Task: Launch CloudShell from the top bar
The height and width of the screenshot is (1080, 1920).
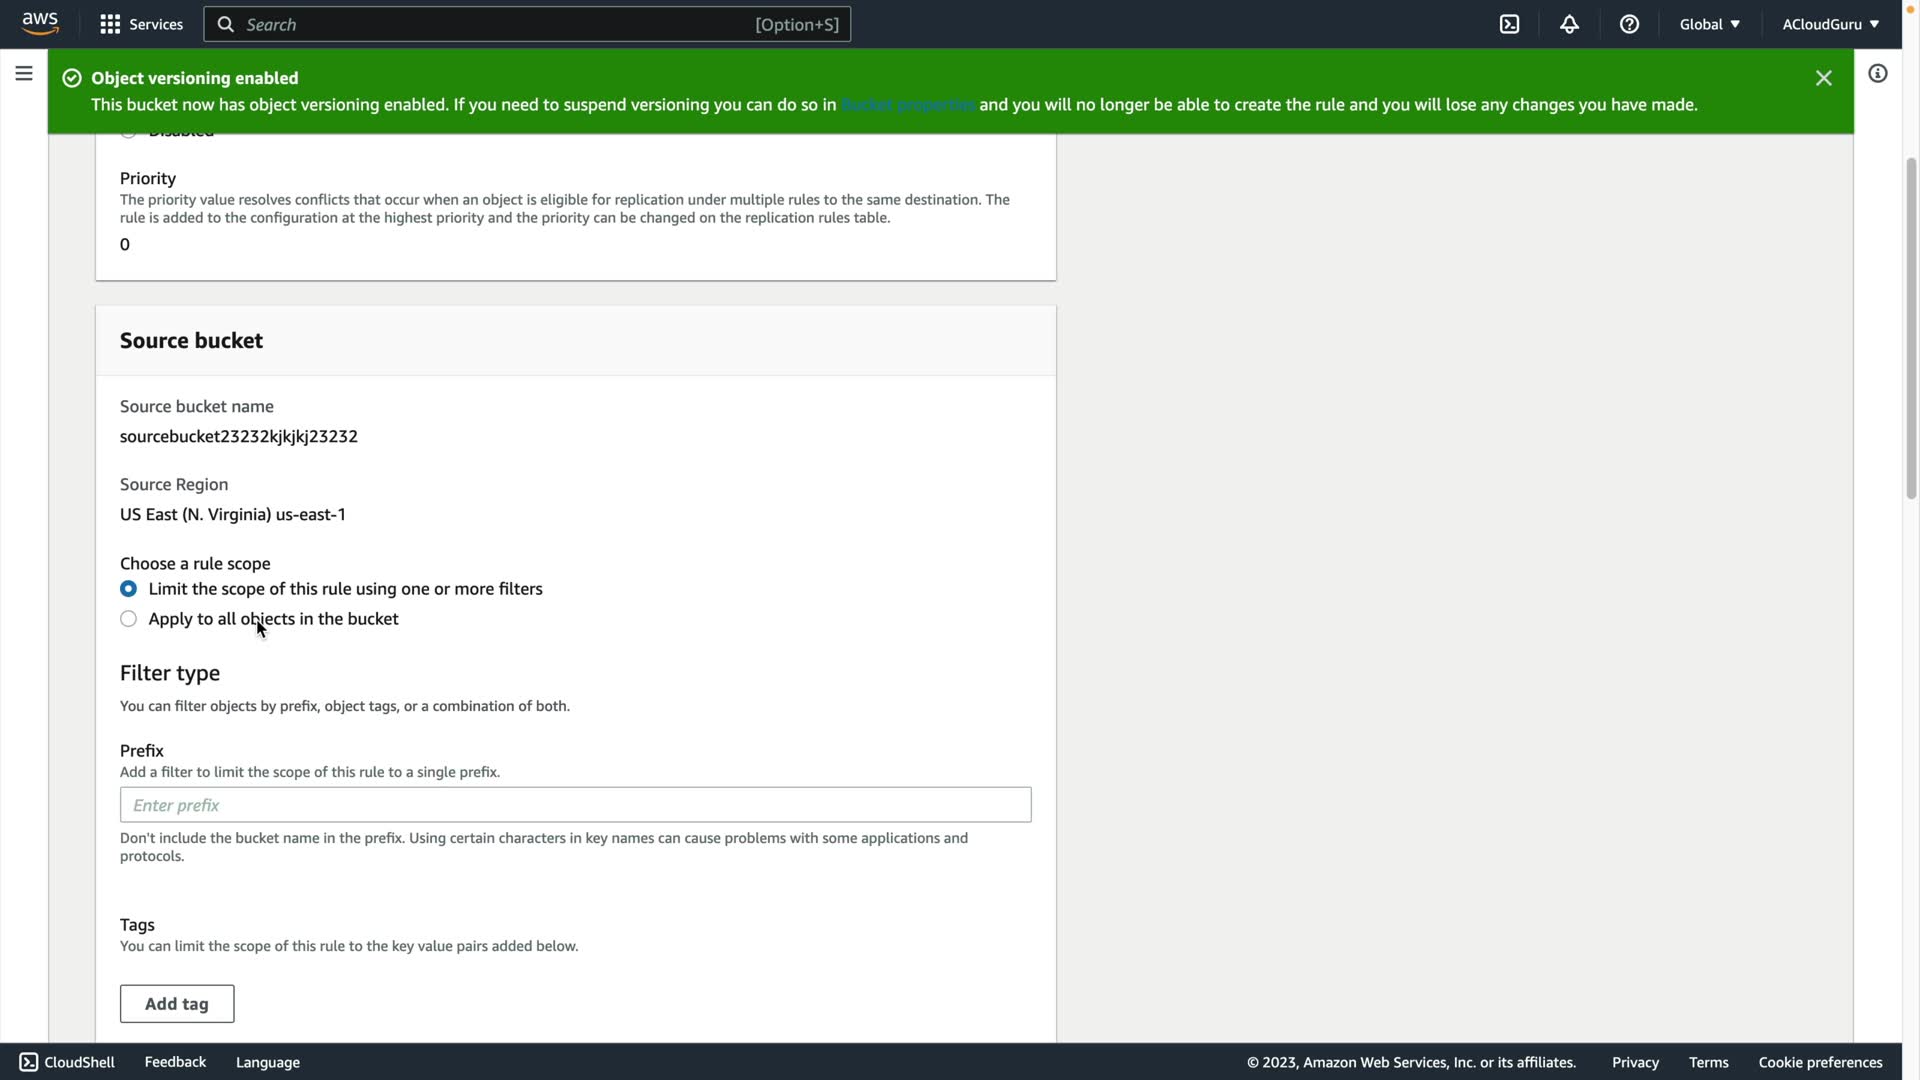Action: pyautogui.click(x=1509, y=24)
